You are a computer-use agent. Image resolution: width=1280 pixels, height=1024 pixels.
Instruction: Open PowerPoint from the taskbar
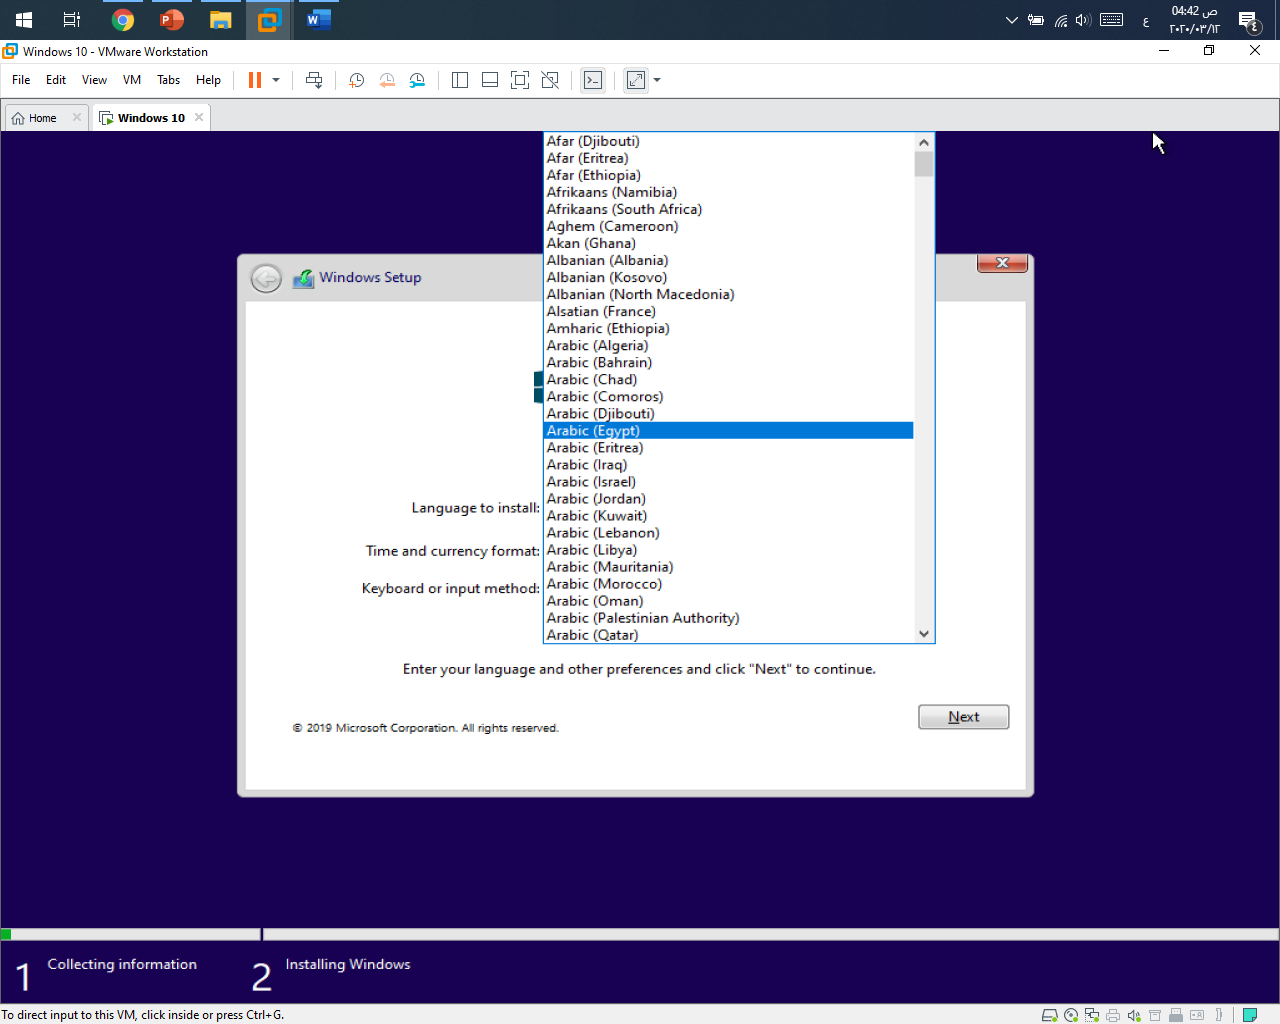tap(172, 20)
